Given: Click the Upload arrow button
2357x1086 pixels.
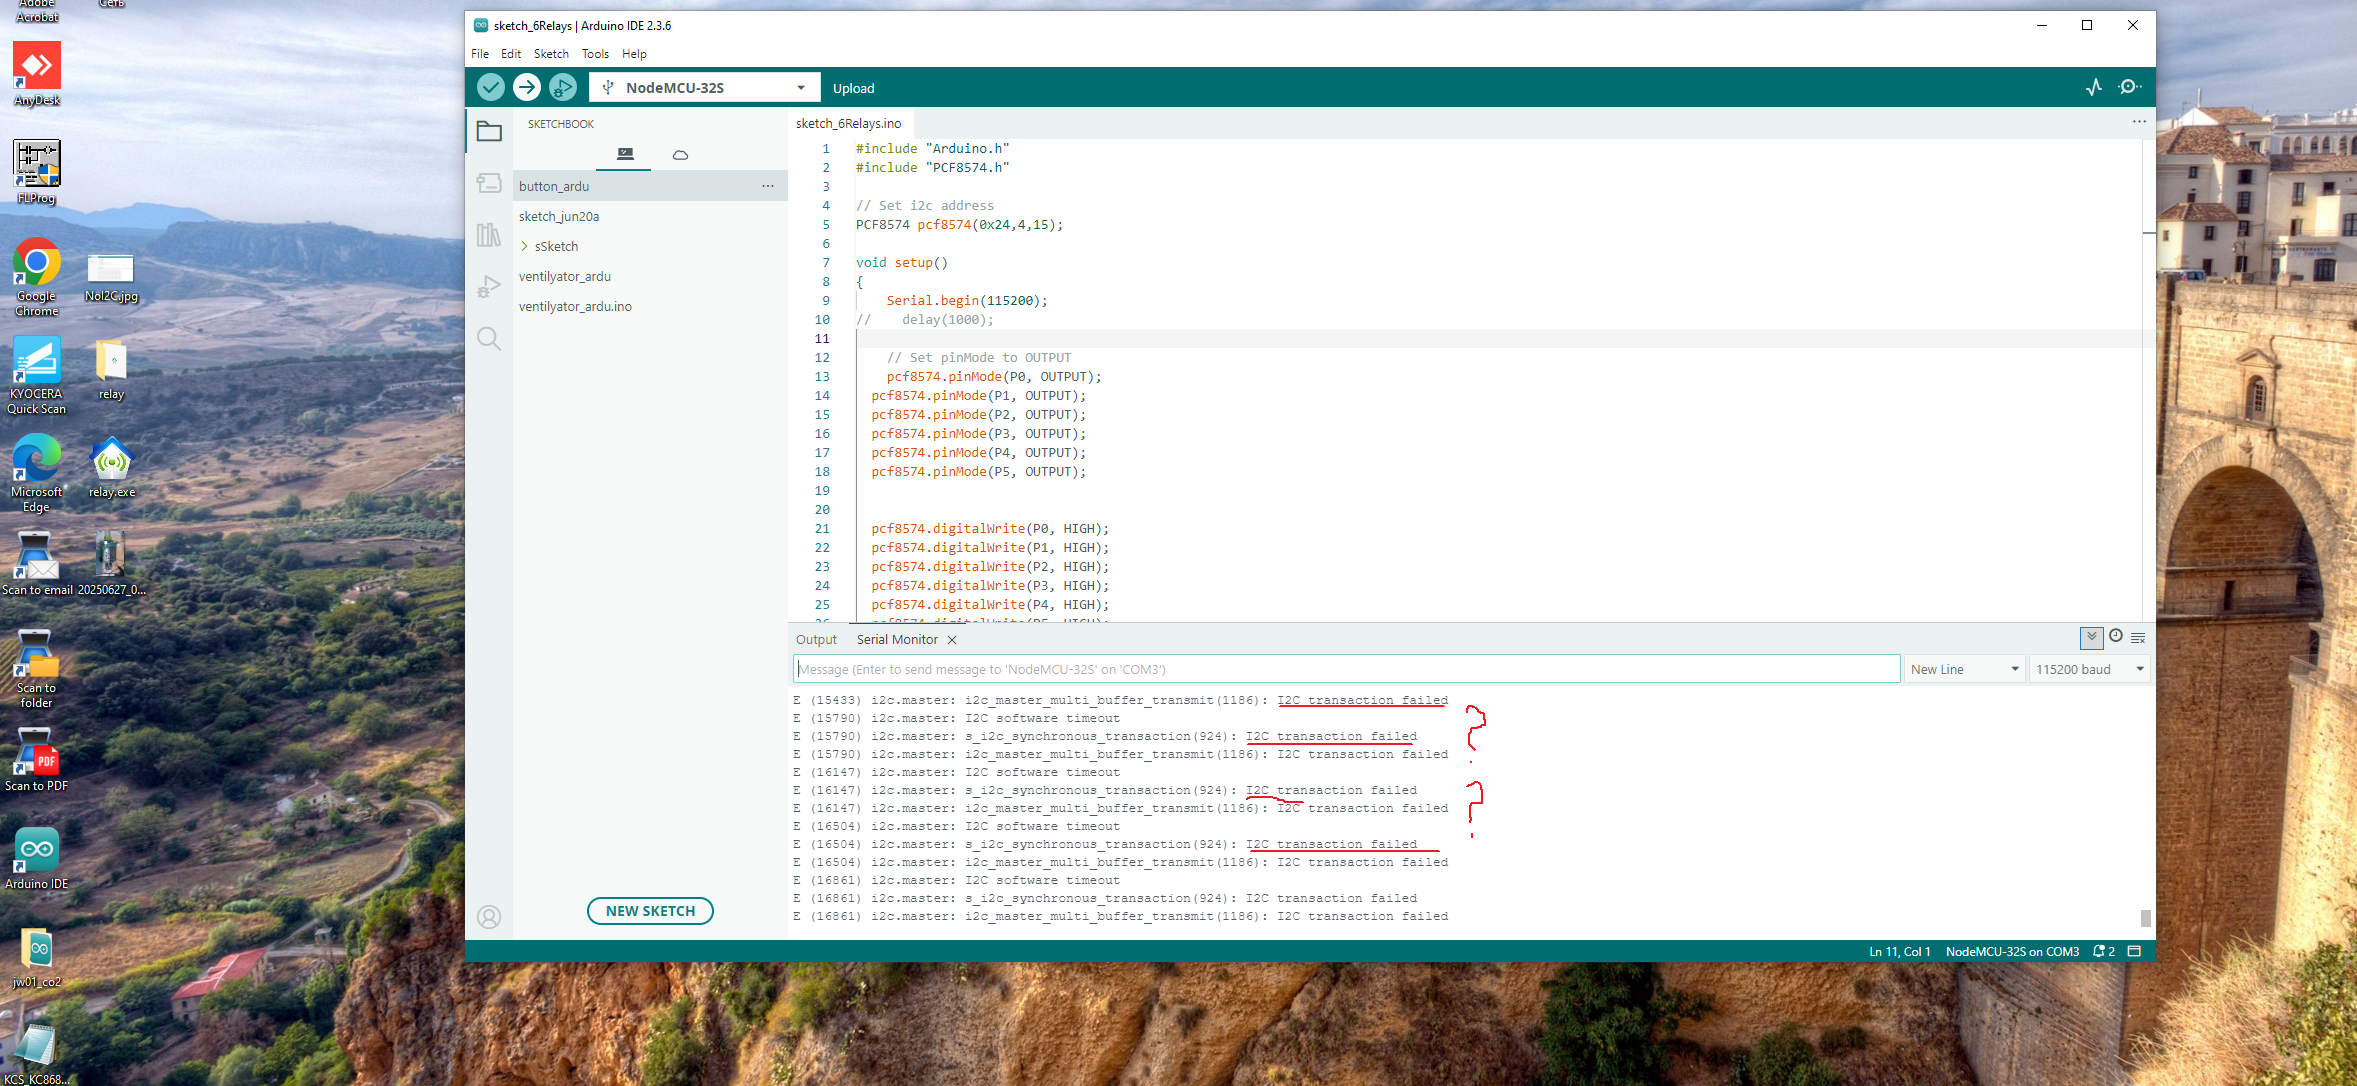Looking at the screenshot, I should pos(527,88).
